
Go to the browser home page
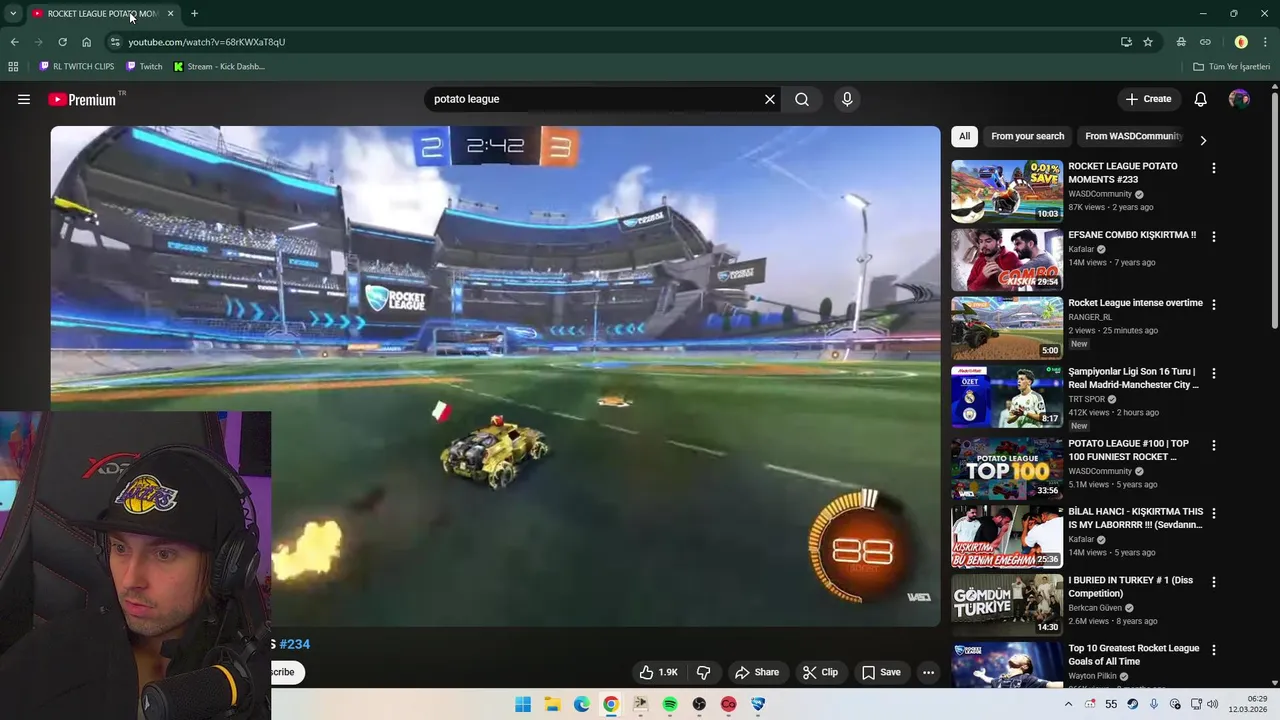pyautogui.click(x=87, y=42)
